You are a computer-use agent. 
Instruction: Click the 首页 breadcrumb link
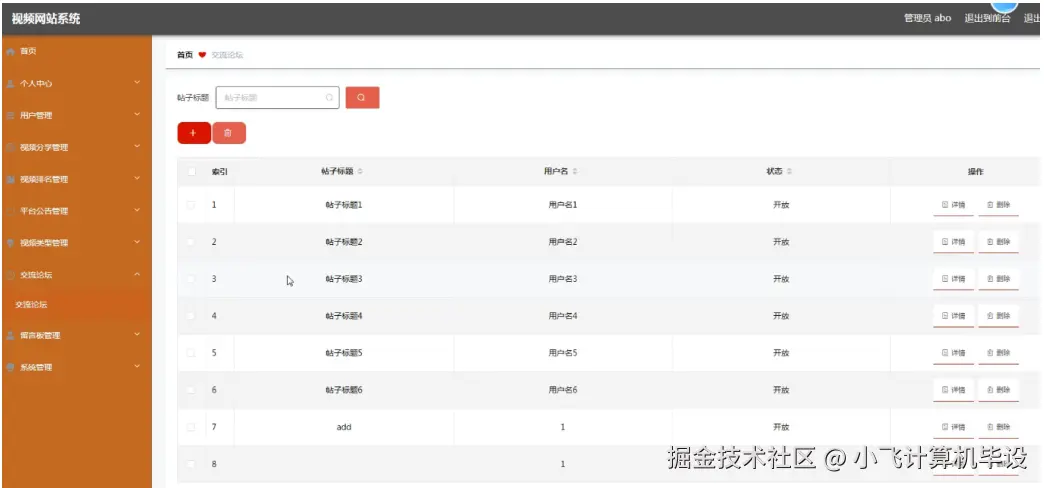[184, 55]
